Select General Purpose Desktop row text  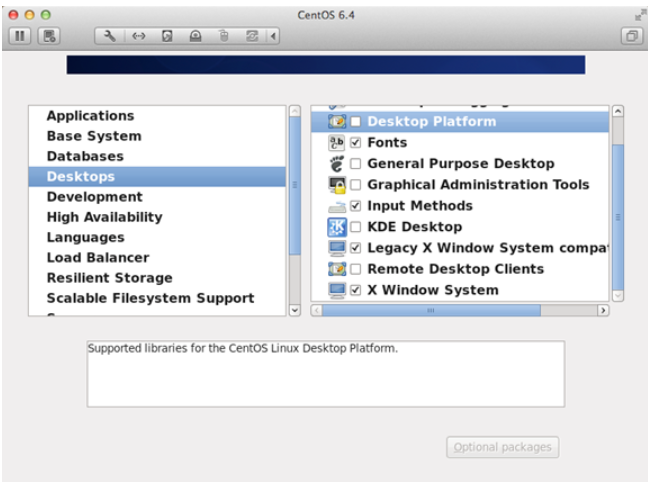click(461, 164)
